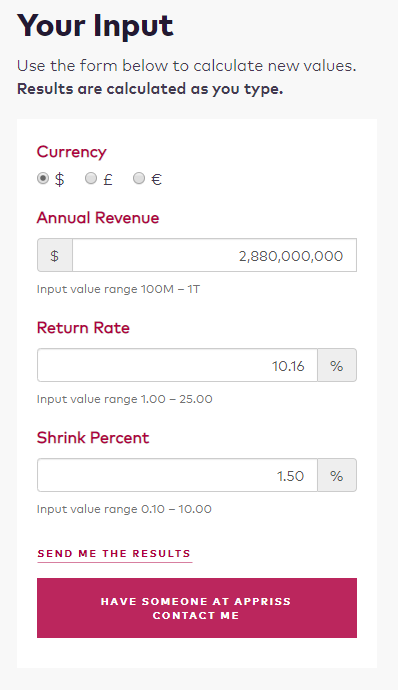Screen dimensions: 398x690
Task: Click the Annual Revenue label
Action: pos(98,218)
